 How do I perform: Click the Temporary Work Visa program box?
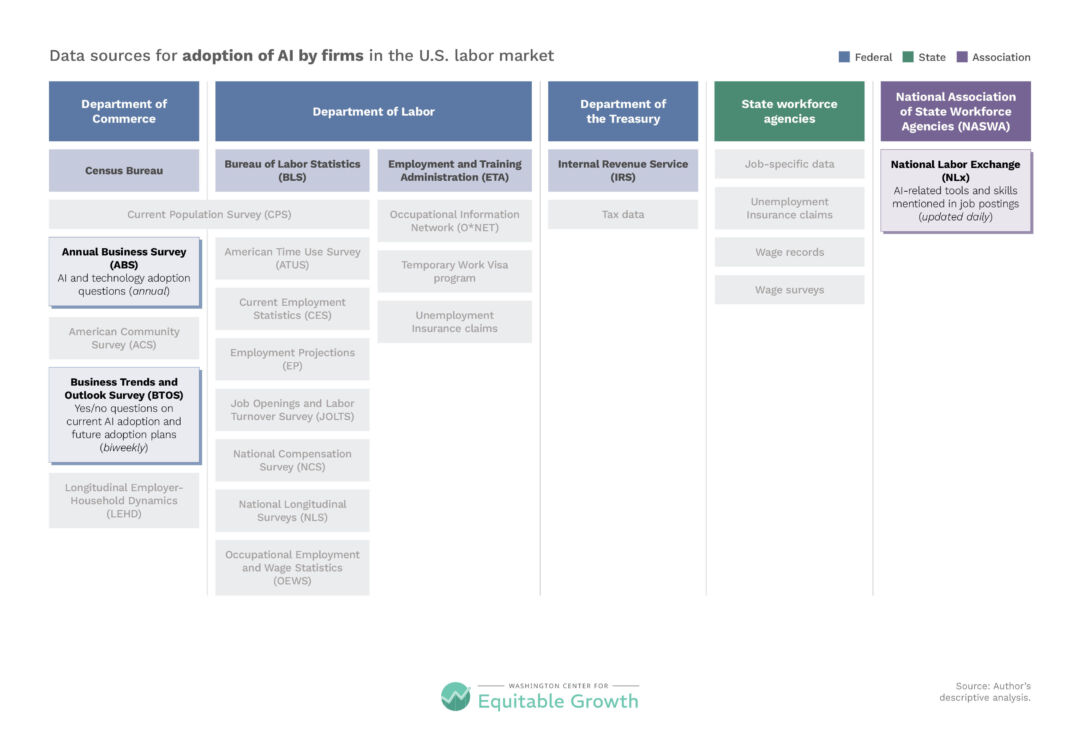click(x=455, y=271)
